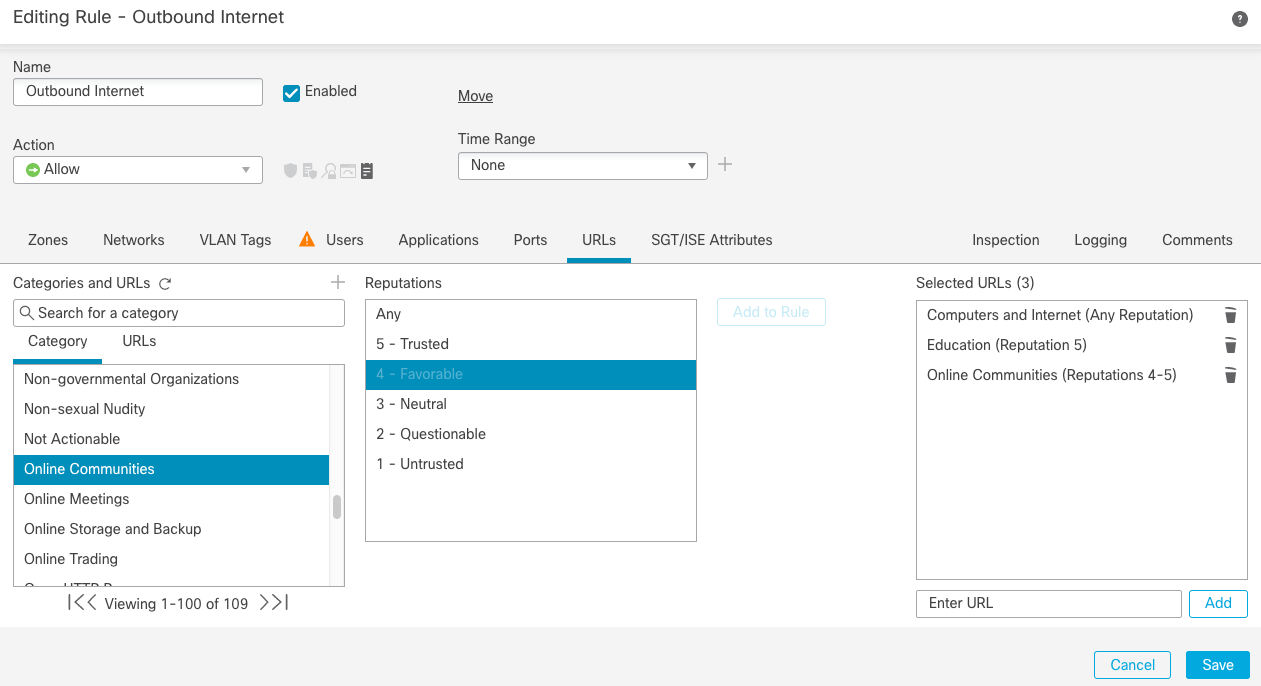Select the Any reputation
This screenshot has height=686, width=1261.
[531, 314]
